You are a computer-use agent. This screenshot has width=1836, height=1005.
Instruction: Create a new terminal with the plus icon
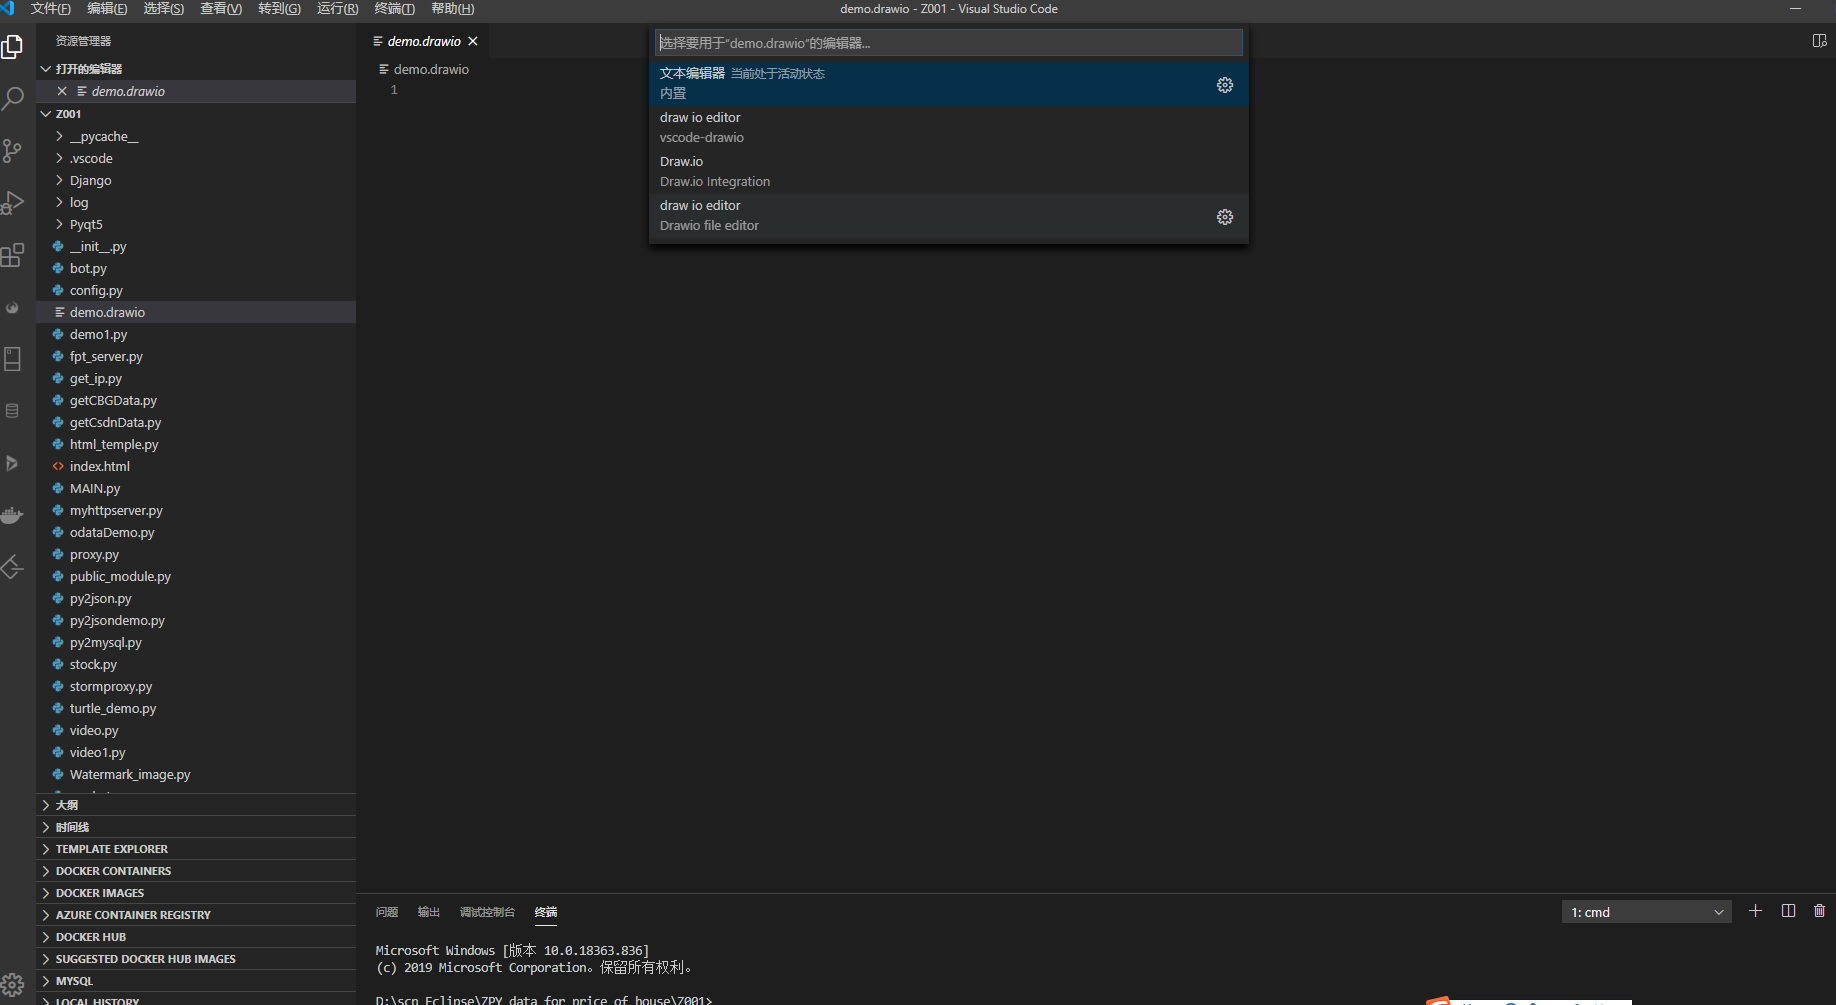click(x=1755, y=911)
